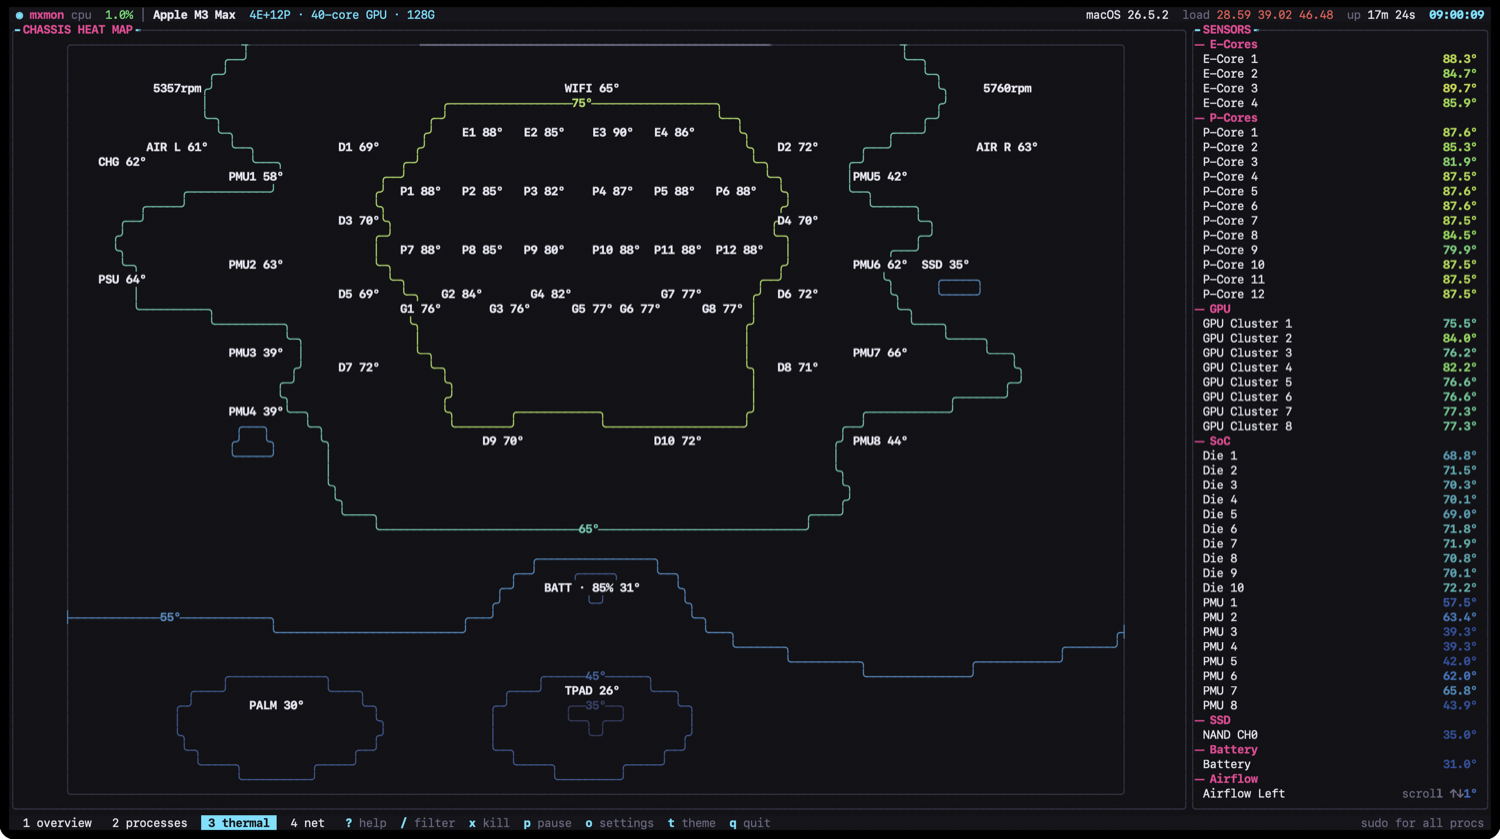Click the x kill command
Screen dimensions: 1500x839
(489, 823)
